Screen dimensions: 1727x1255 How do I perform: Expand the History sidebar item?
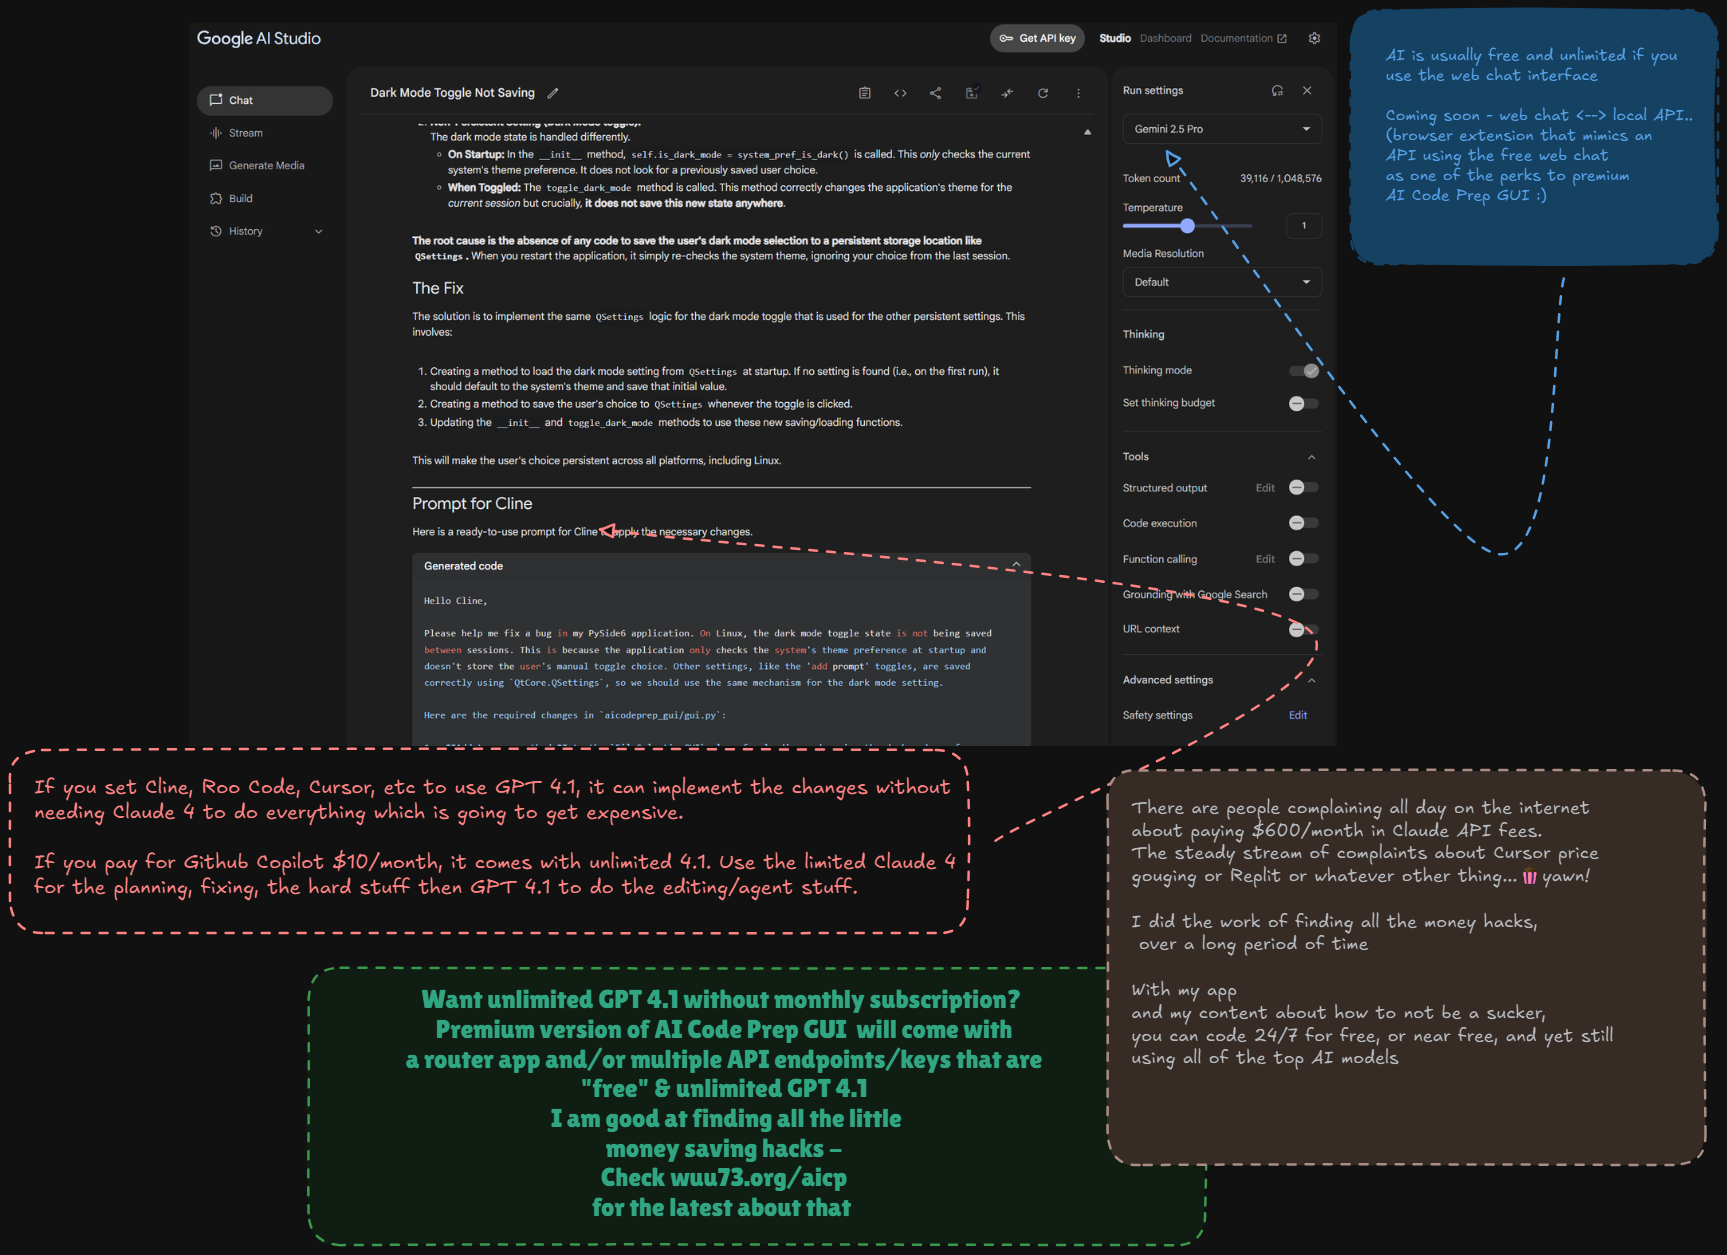(x=318, y=231)
